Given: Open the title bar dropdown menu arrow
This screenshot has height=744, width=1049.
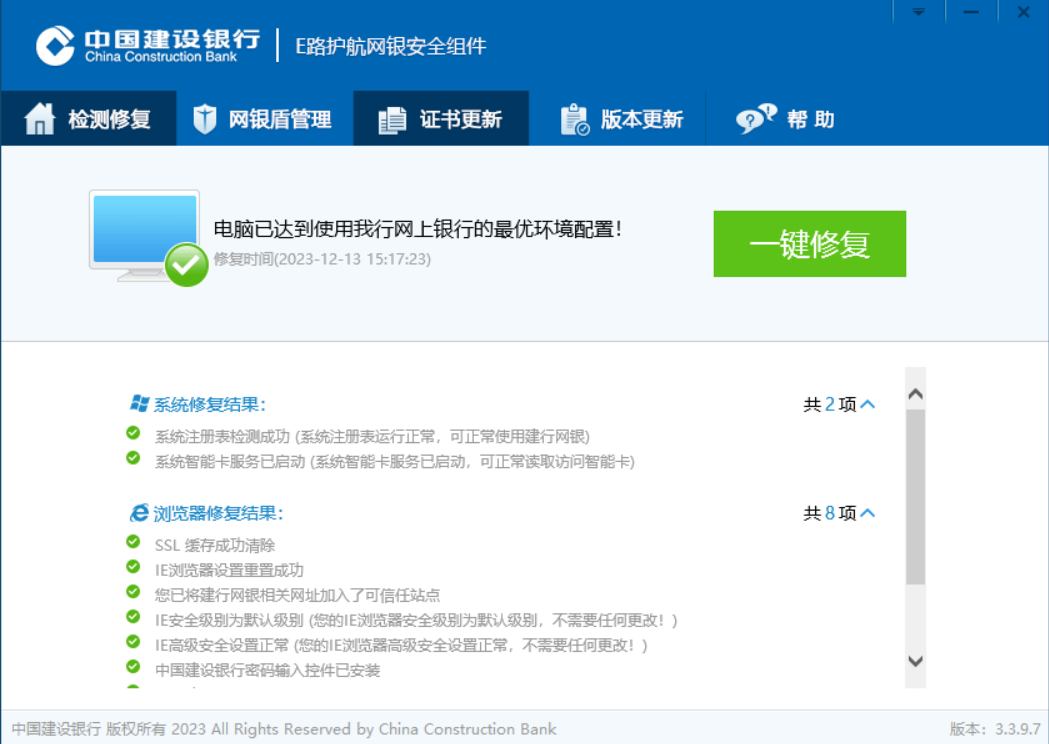Looking at the screenshot, I should pyautogui.click(x=918, y=12).
